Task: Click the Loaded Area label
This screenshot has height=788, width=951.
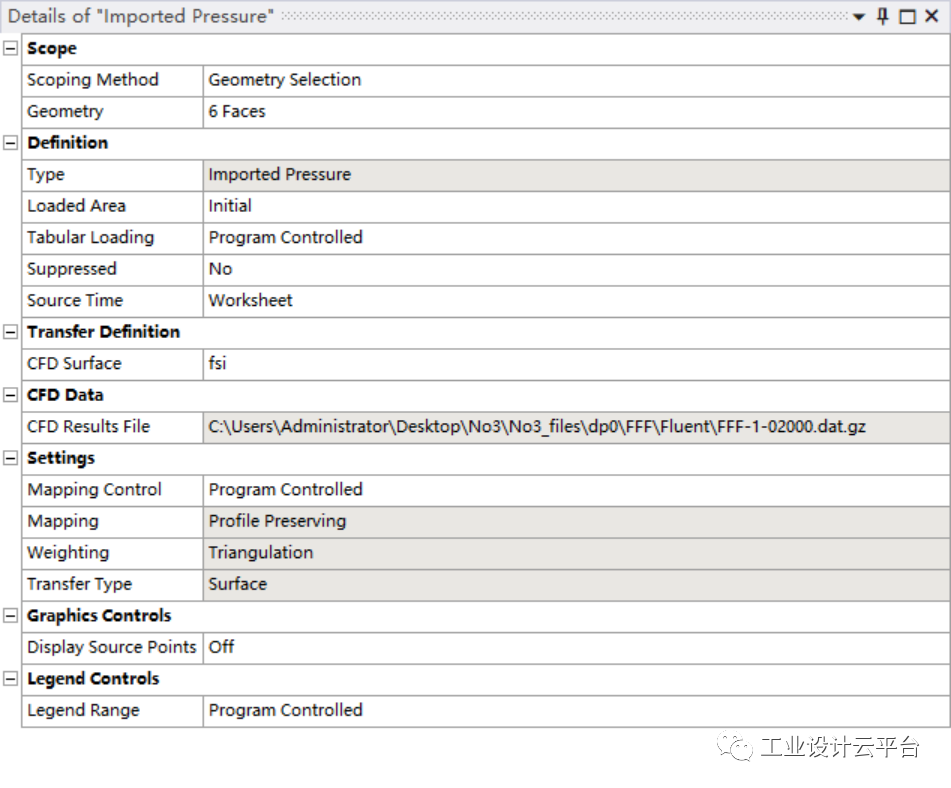Action: click(76, 206)
